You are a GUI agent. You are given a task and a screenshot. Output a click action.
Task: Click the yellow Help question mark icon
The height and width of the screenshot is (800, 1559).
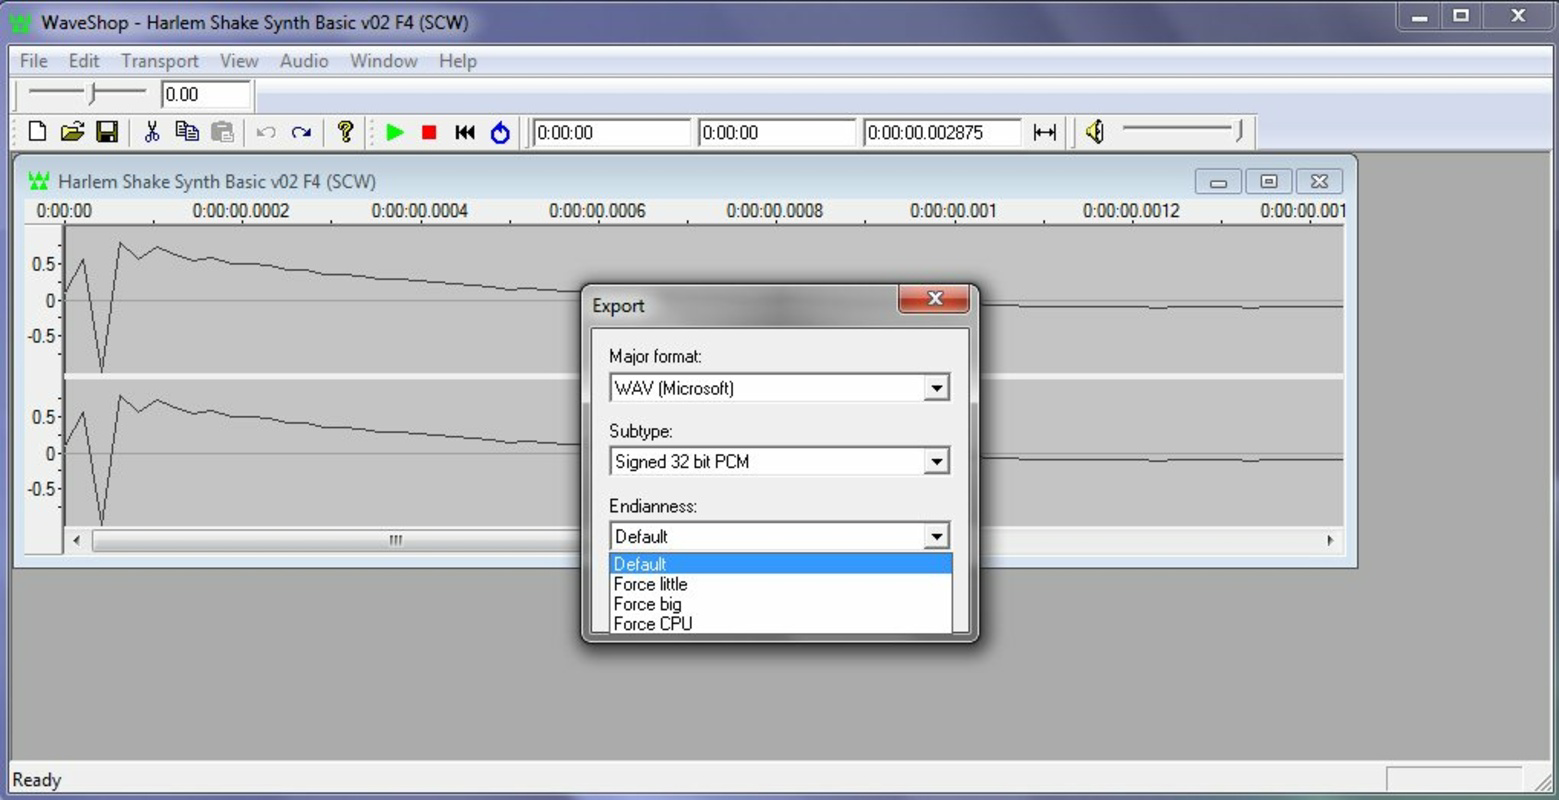[345, 132]
